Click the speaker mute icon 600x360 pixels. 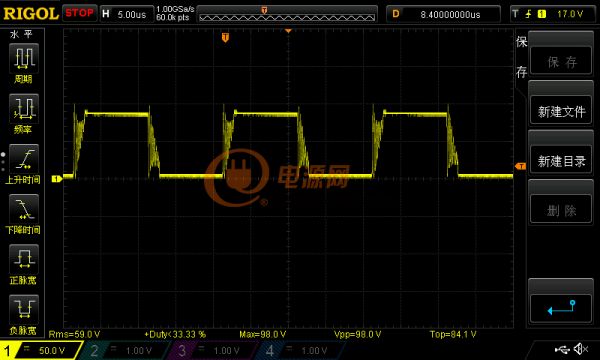click(x=582, y=349)
